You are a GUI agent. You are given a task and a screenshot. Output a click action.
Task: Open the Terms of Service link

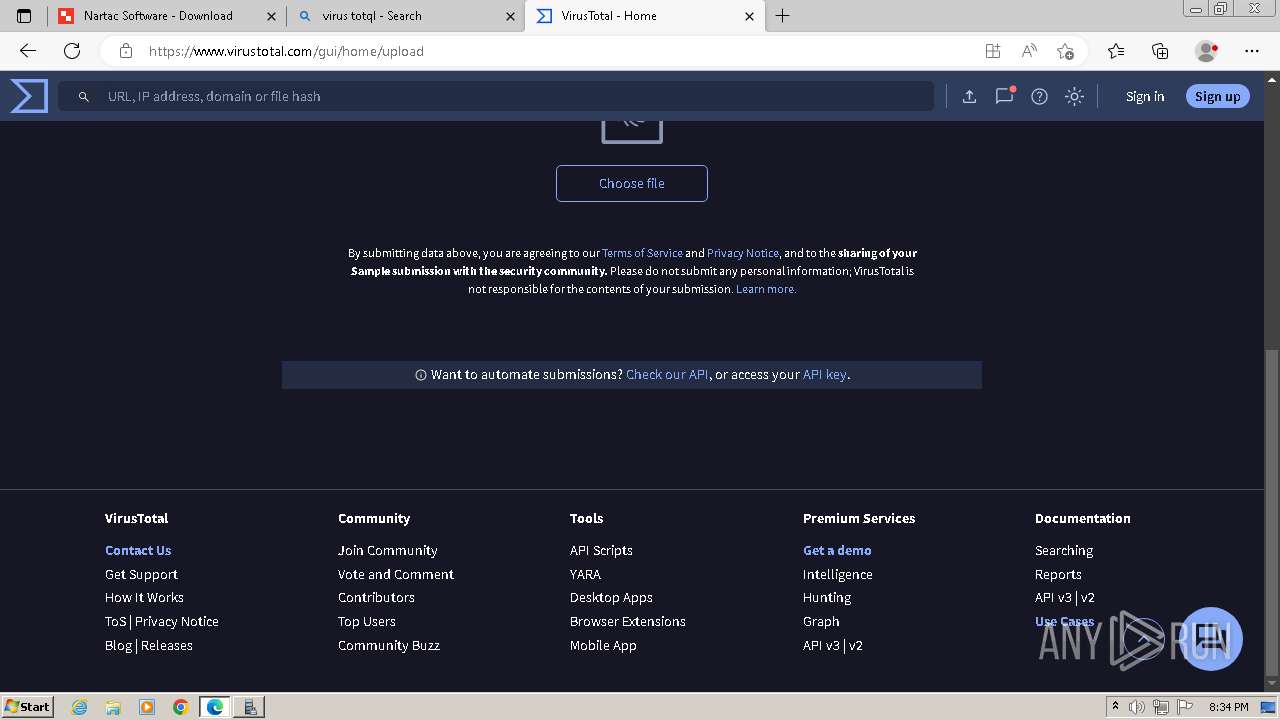point(642,253)
